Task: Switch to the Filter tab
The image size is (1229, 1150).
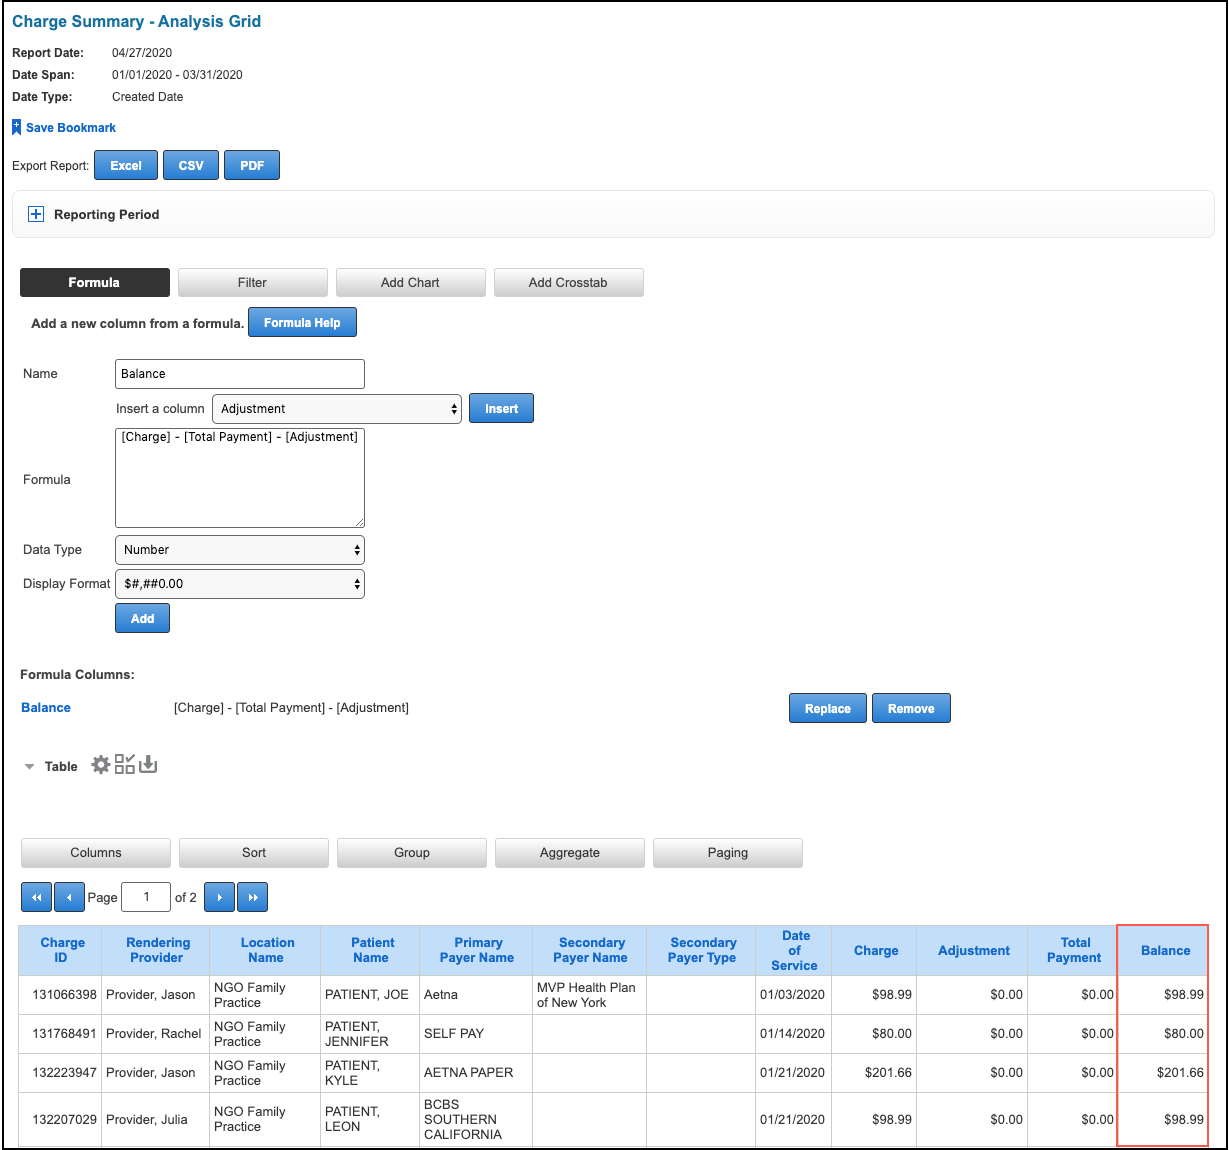Action: 252,283
